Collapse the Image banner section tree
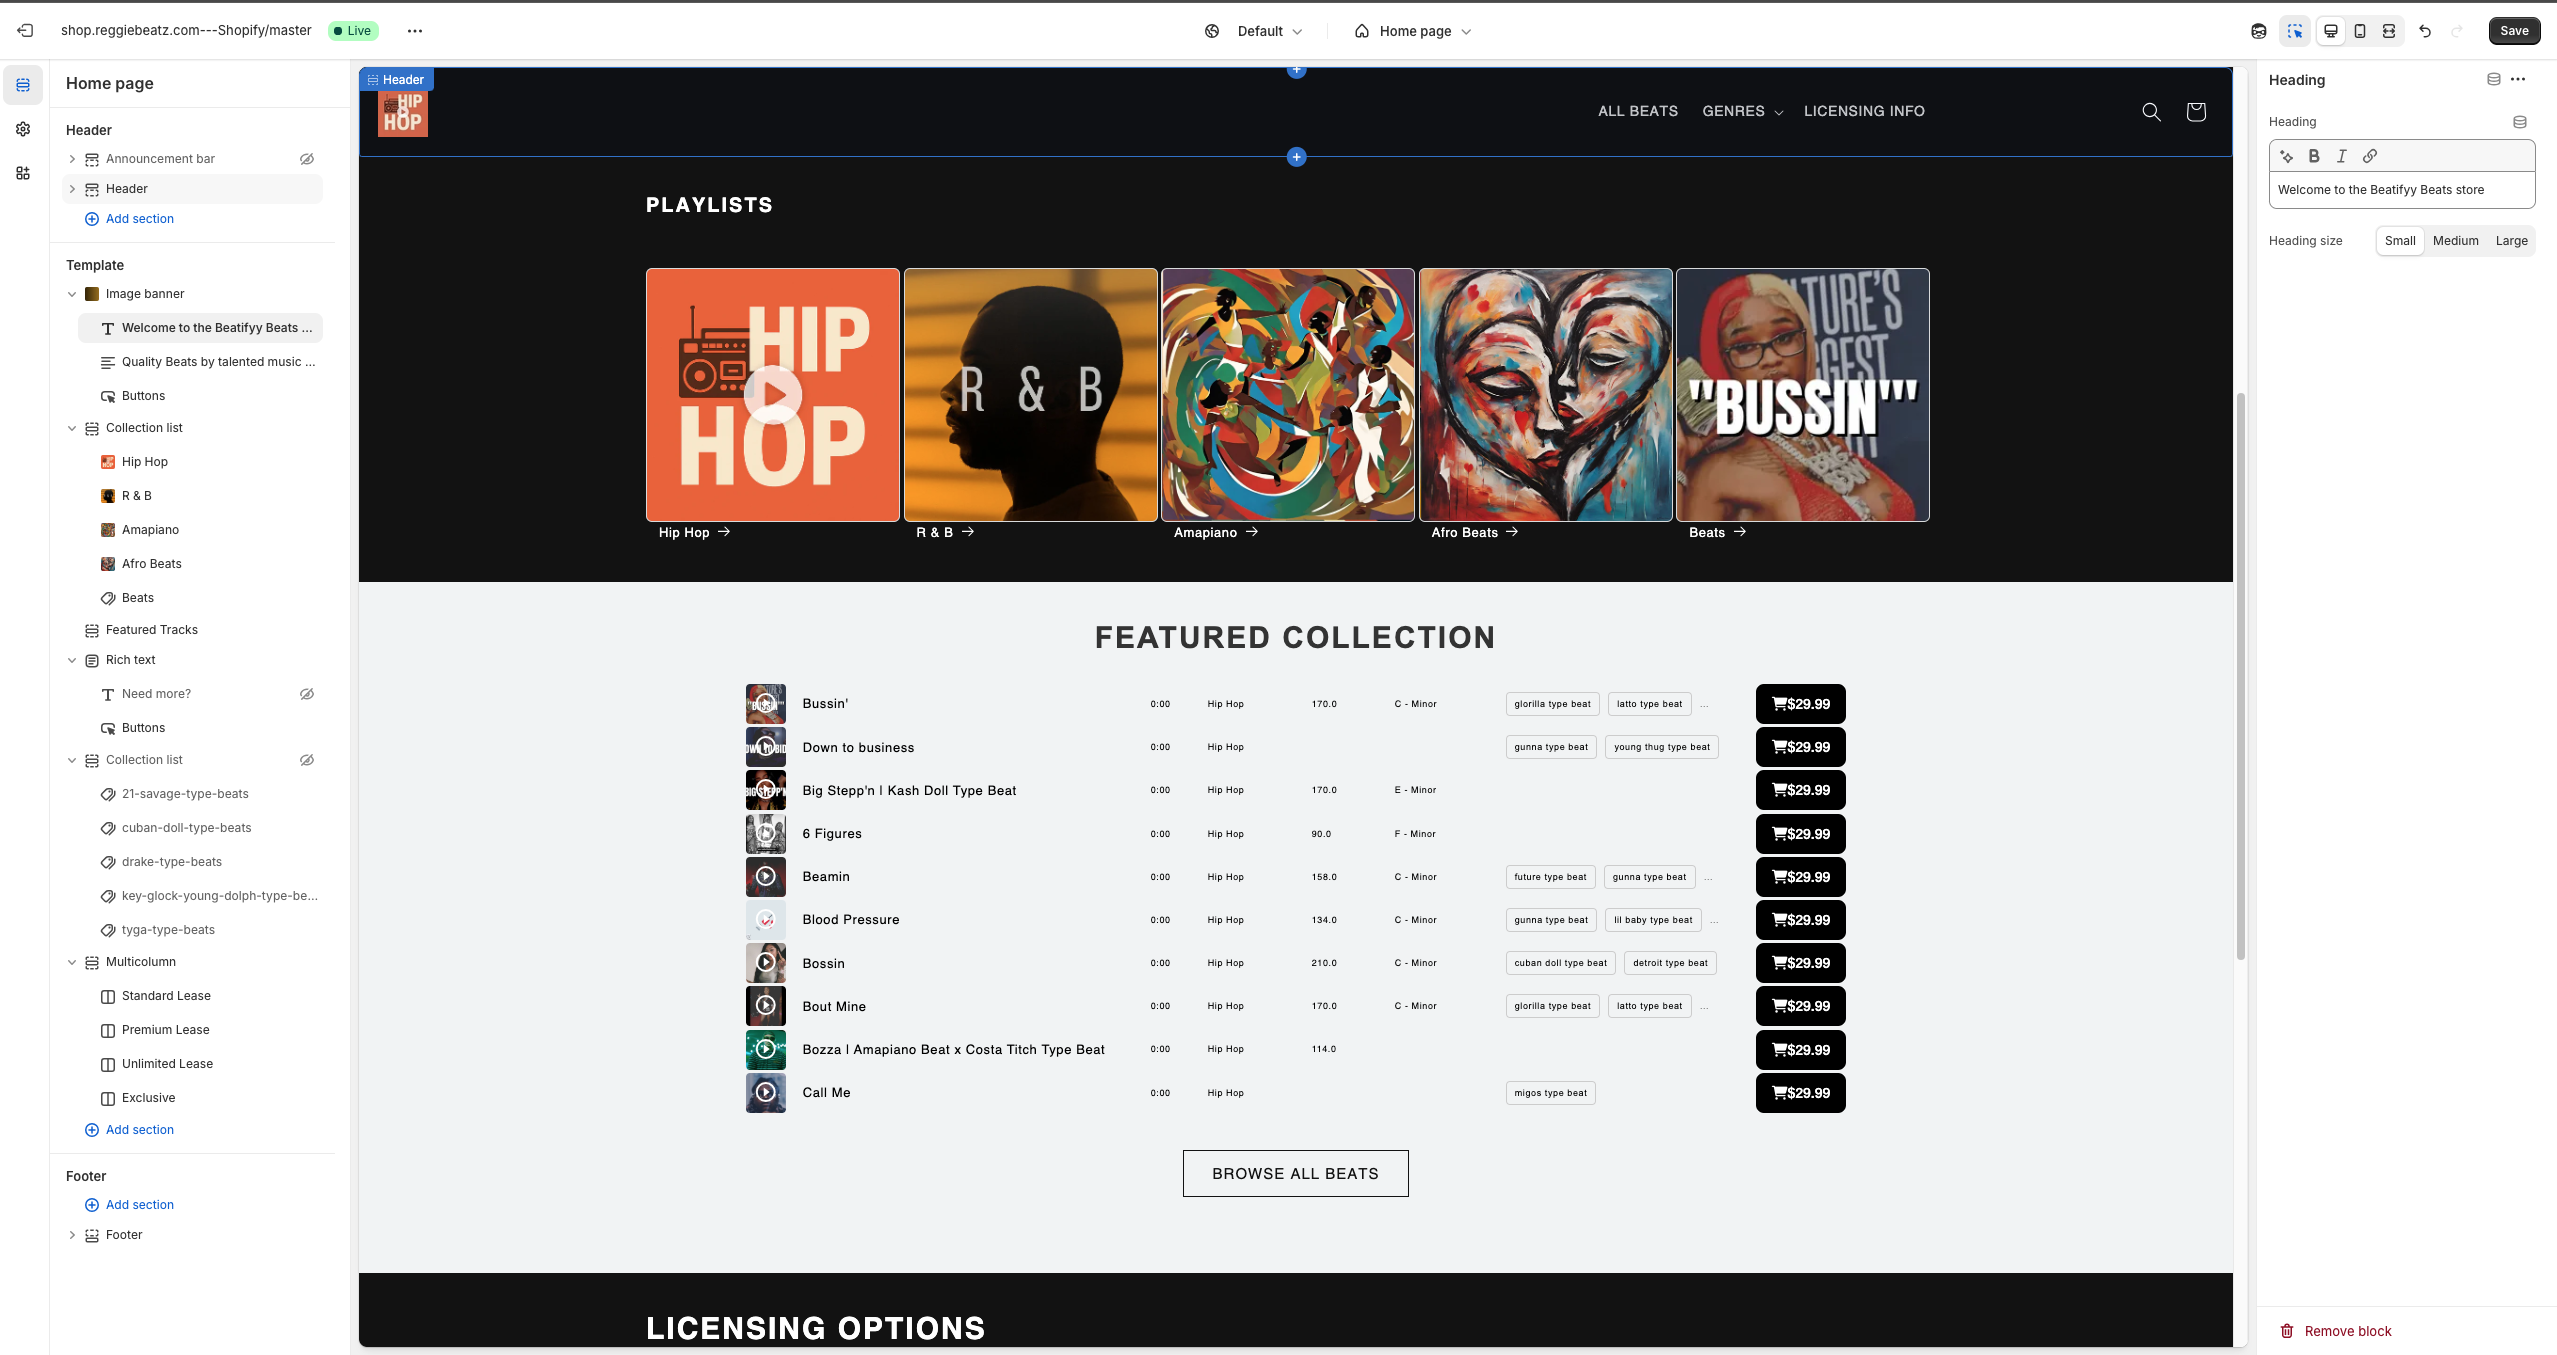 point(72,293)
